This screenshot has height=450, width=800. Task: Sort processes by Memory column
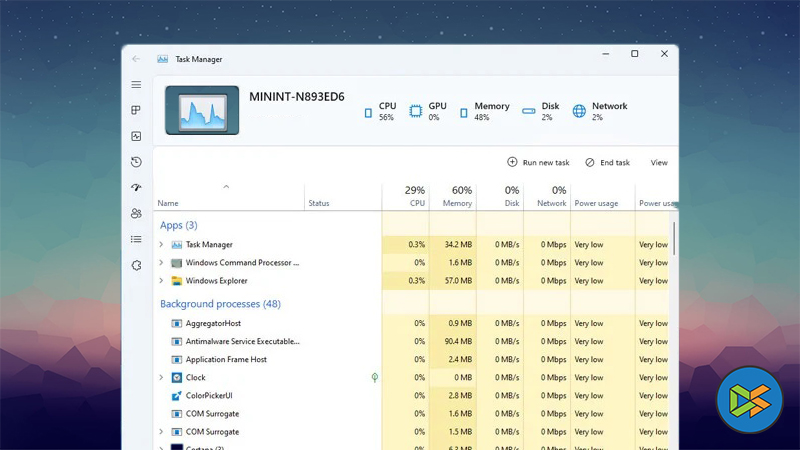click(x=457, y=197)
